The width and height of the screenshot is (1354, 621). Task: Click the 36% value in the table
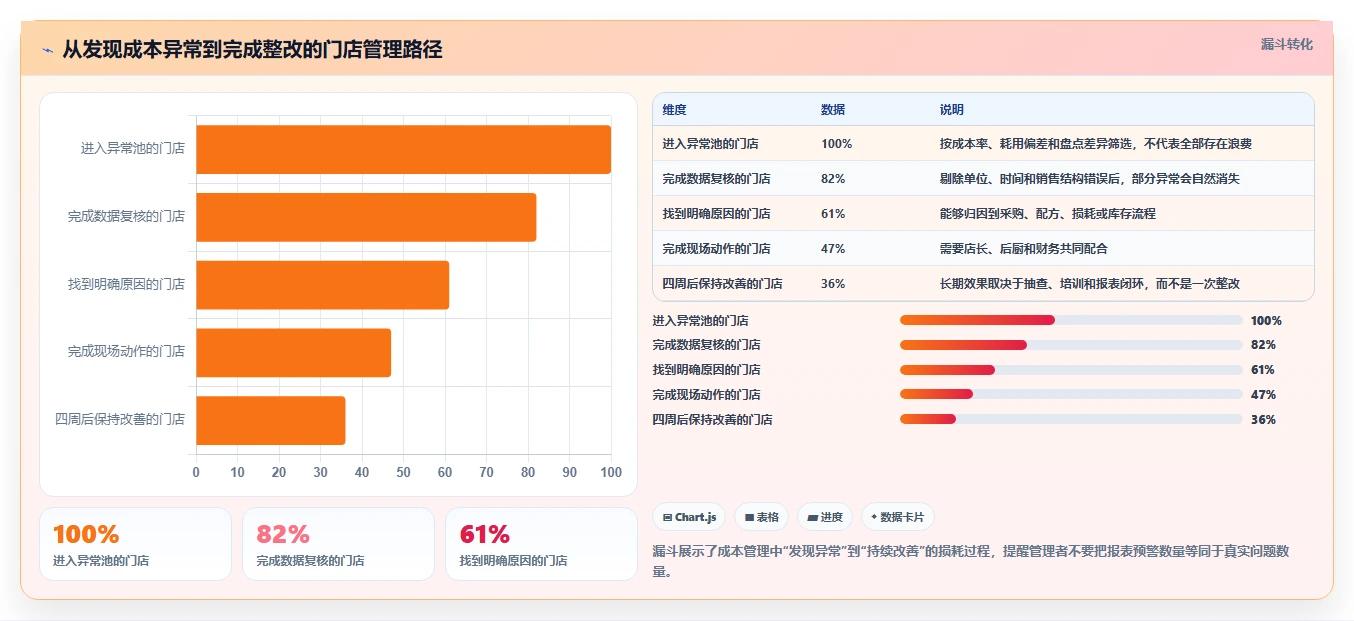click(x=833, y=284)
